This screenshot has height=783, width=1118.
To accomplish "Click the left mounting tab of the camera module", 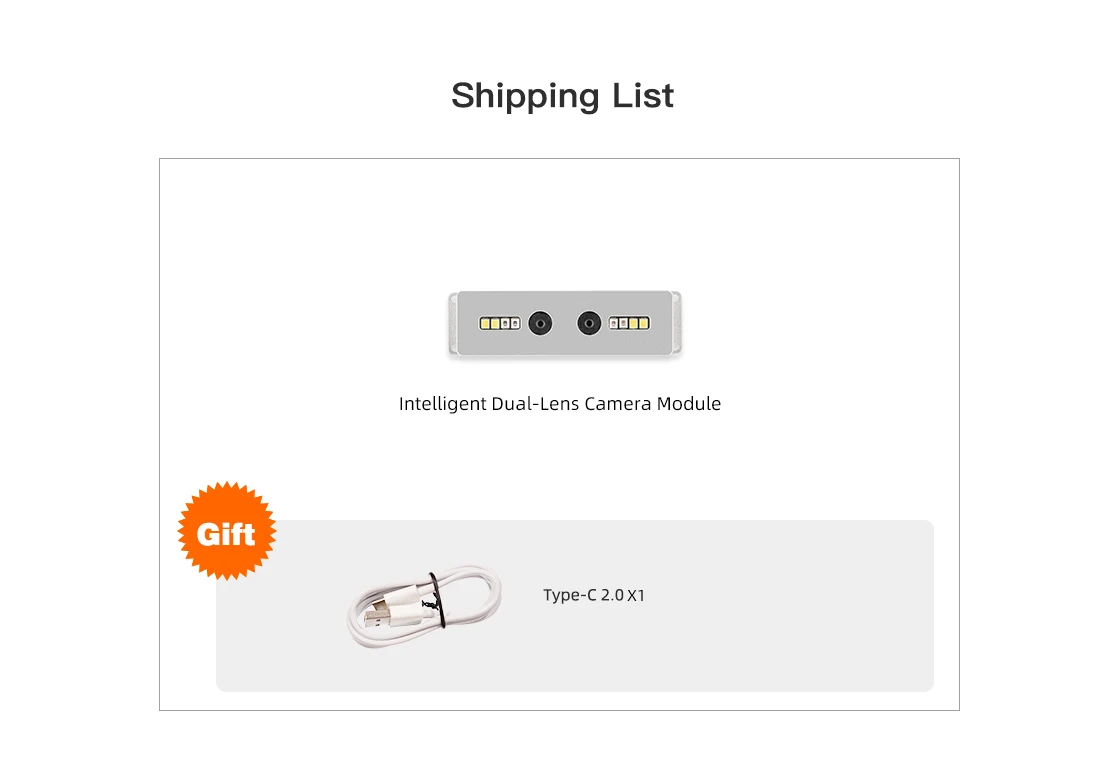I will pos(453,323).
